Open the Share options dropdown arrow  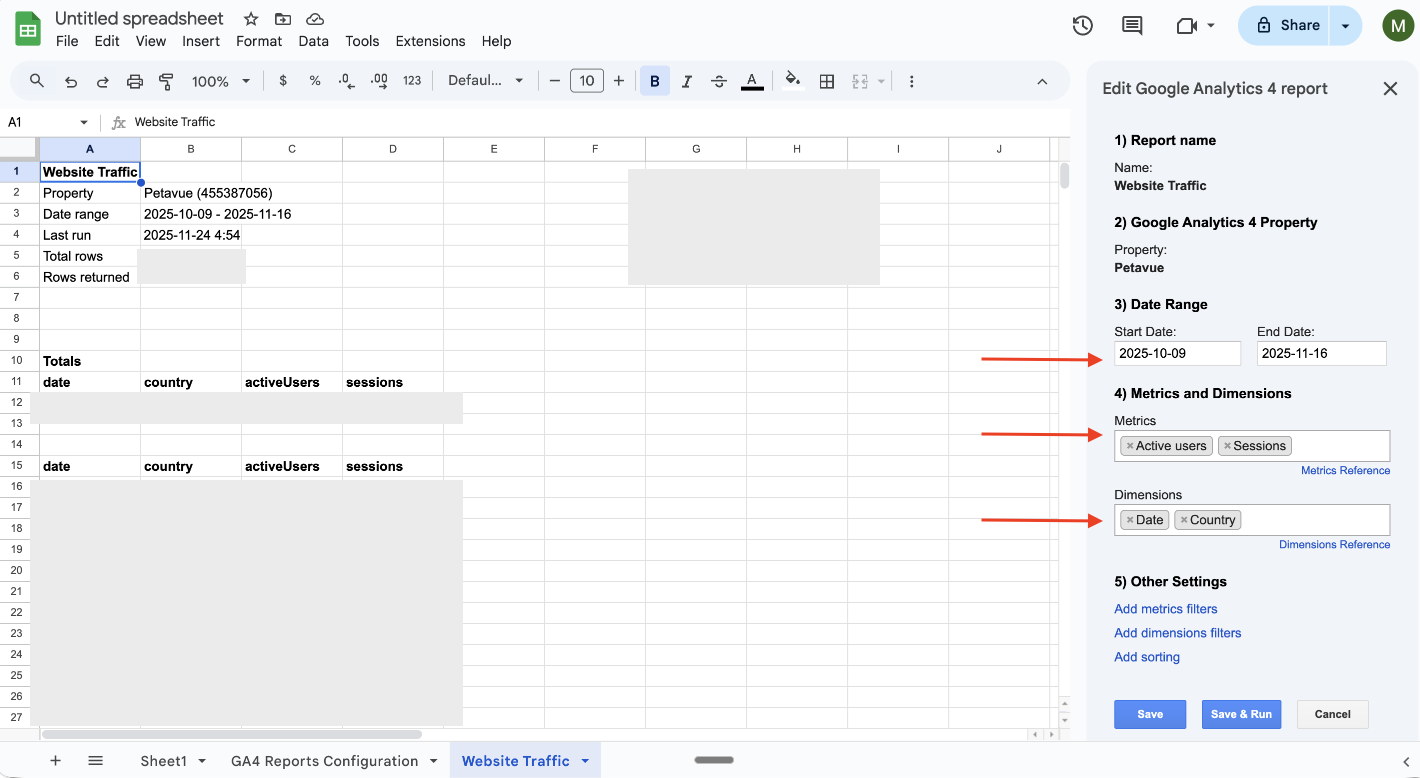tap(1346, 26)
